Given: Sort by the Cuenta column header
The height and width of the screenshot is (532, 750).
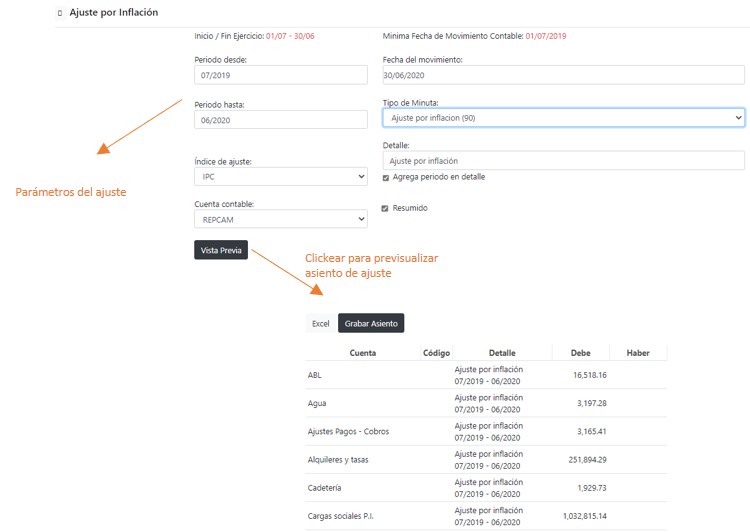Looking at the screenshot, I should click(363, 353).
